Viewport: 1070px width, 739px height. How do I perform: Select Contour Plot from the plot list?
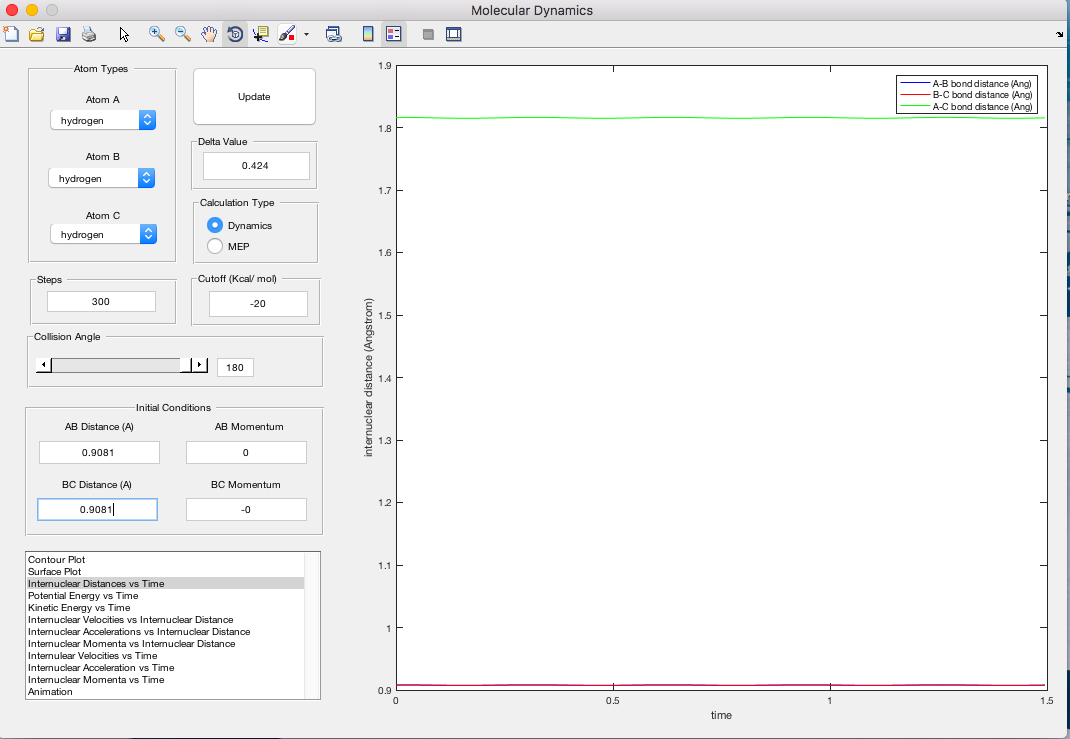tap(57, 559)
